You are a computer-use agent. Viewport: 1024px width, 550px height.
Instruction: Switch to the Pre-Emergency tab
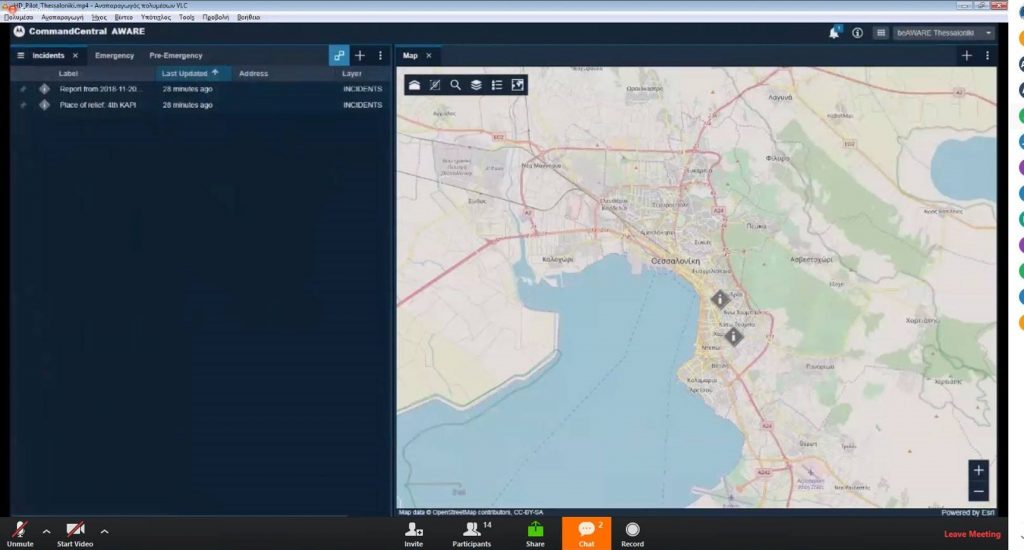176,56
